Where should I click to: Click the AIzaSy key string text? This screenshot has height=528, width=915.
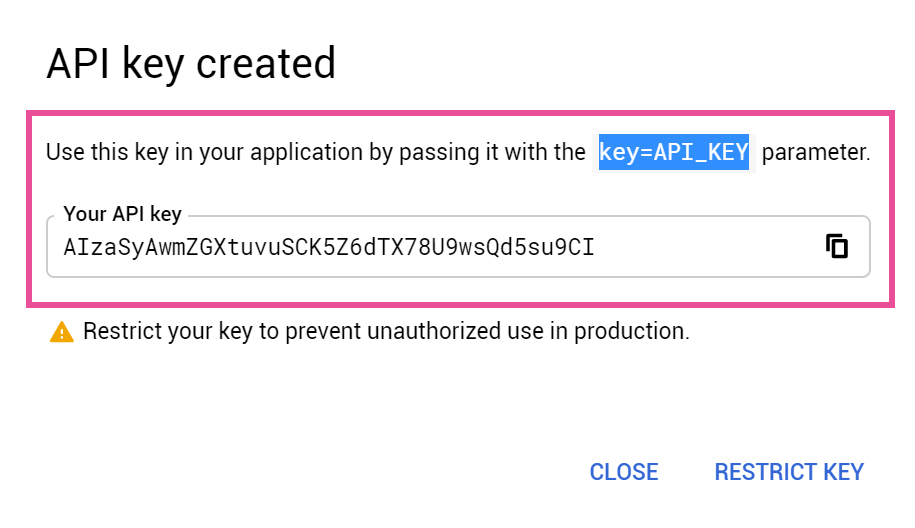[x=329, y=247]
